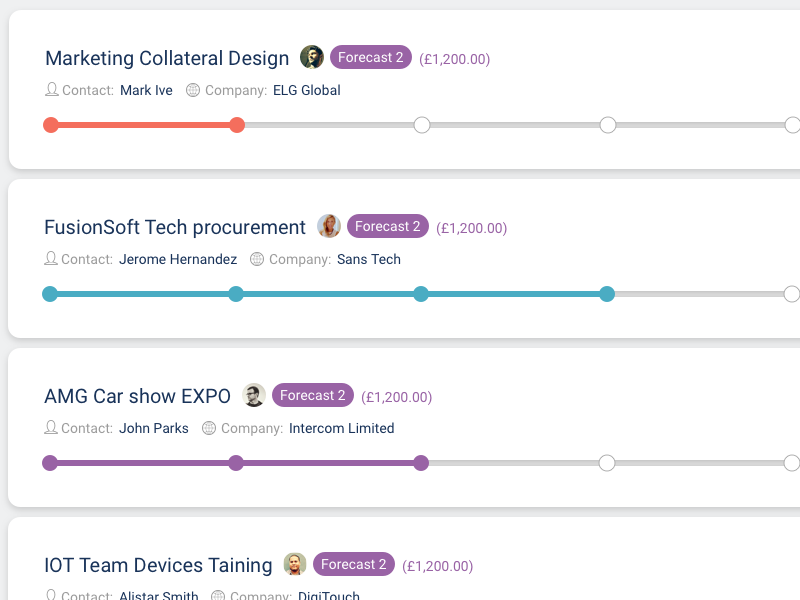The height and width of the screenshot is (600, 800).
Task: Open company Intercom Limited
Action: point(341,428)
